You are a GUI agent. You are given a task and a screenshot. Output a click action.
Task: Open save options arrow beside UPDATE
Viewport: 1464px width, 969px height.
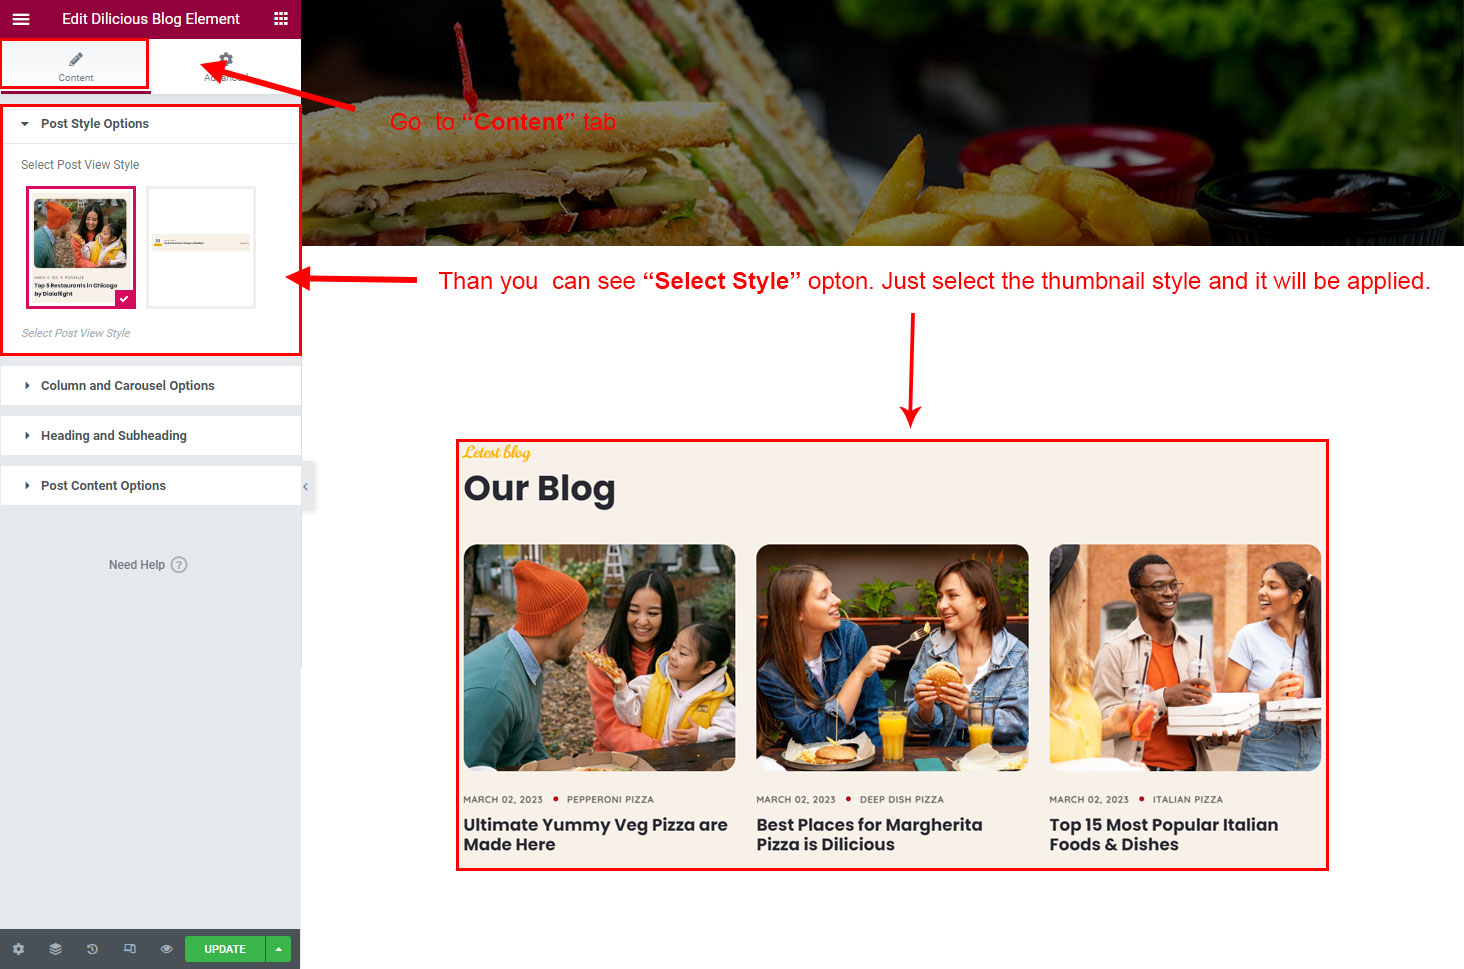click(279, 949)
